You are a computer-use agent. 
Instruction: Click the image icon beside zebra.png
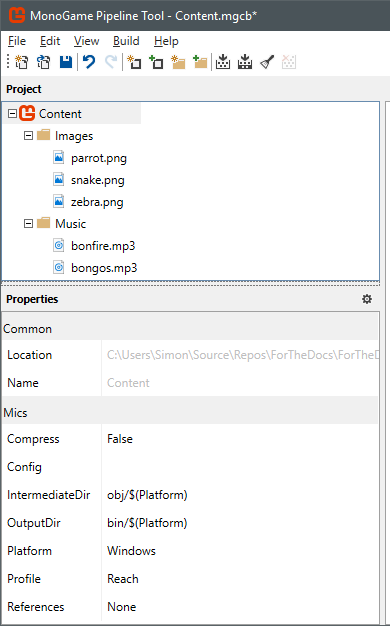tap(59, 202)
